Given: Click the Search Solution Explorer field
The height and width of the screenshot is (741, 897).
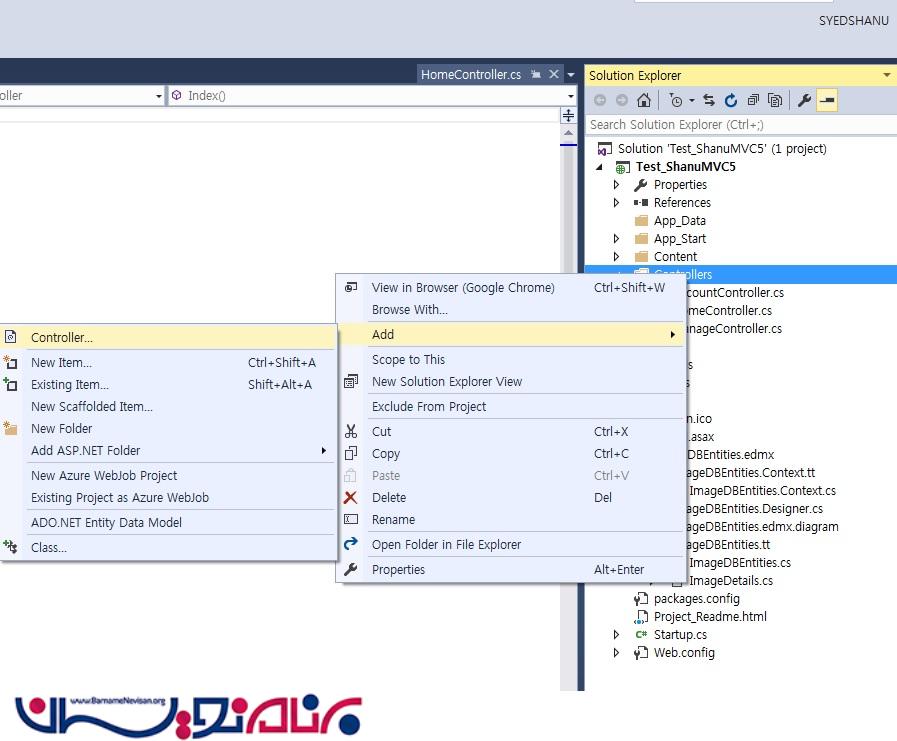Looking at the screenshot, I should (x=735, y=125).
